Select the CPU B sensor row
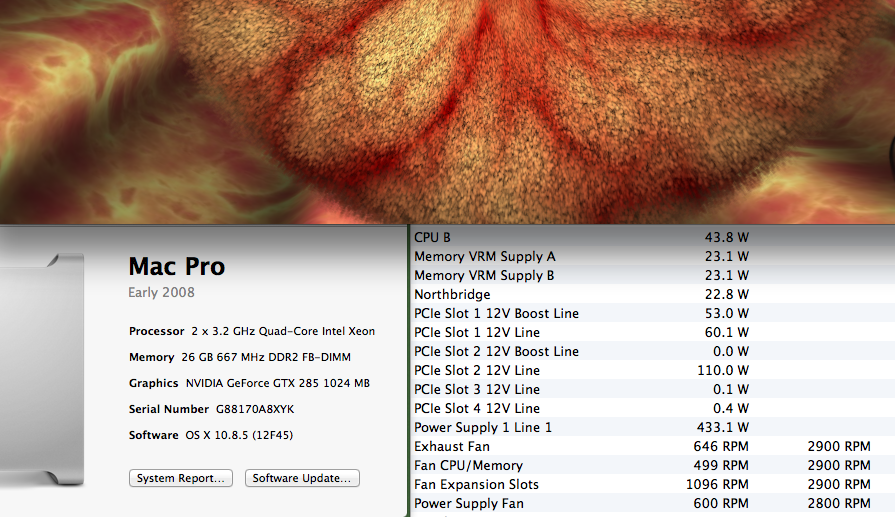The width and height of the screenshot is (895, 517). tap(652, 237)
